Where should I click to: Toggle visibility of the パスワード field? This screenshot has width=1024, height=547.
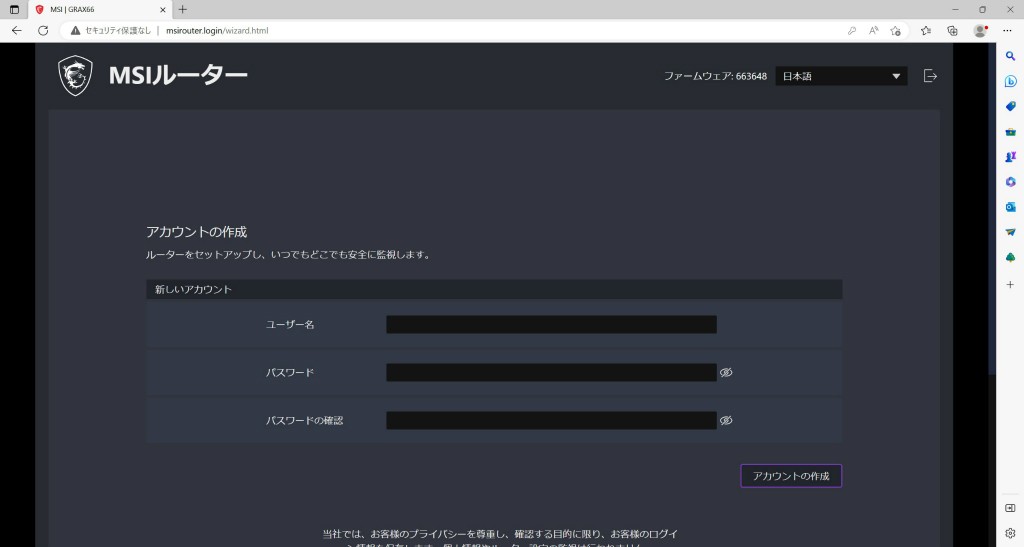pyautogui.click(x=726, y=372)
